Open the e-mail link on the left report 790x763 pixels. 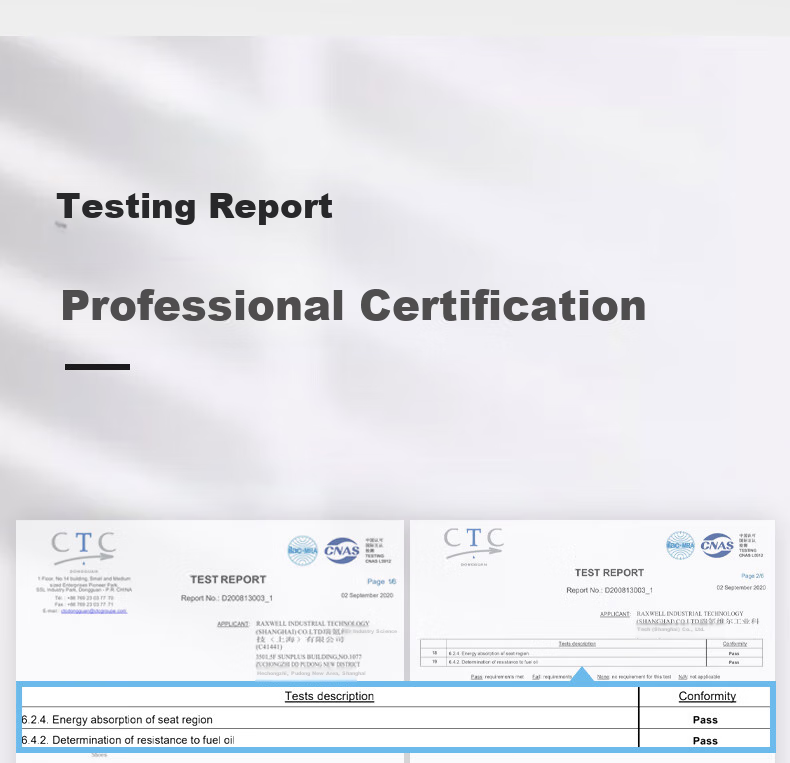[x=94, y=611]
